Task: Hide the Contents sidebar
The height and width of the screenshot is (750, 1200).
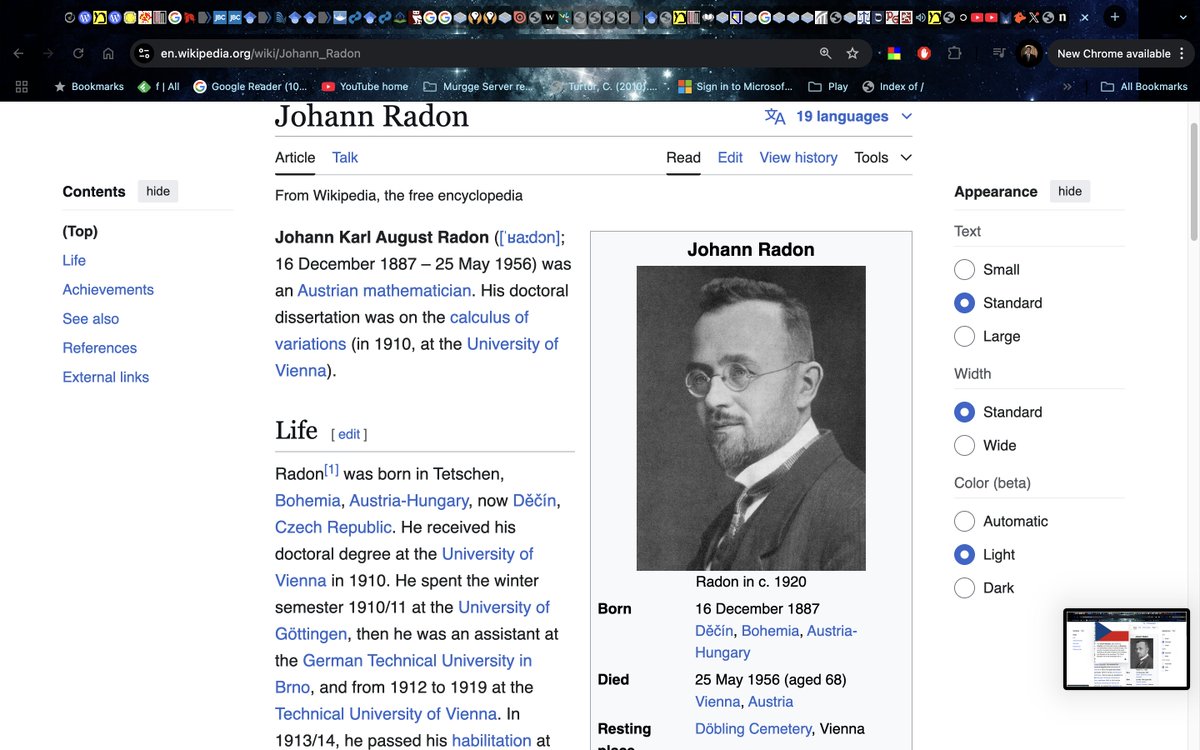Action: 158,191
